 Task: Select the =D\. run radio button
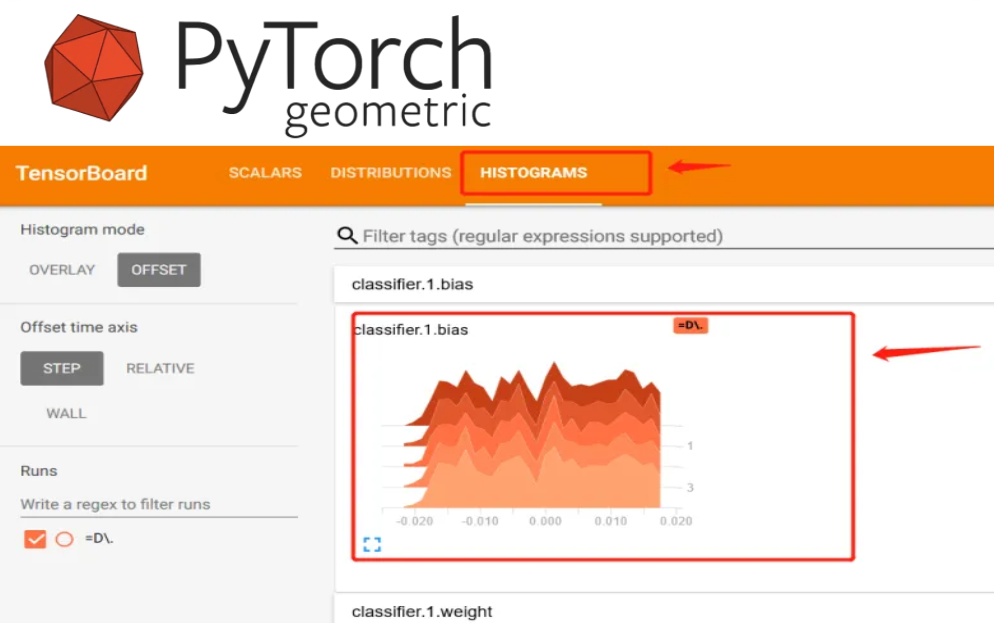pyautogui.click(x=64, y=539)
